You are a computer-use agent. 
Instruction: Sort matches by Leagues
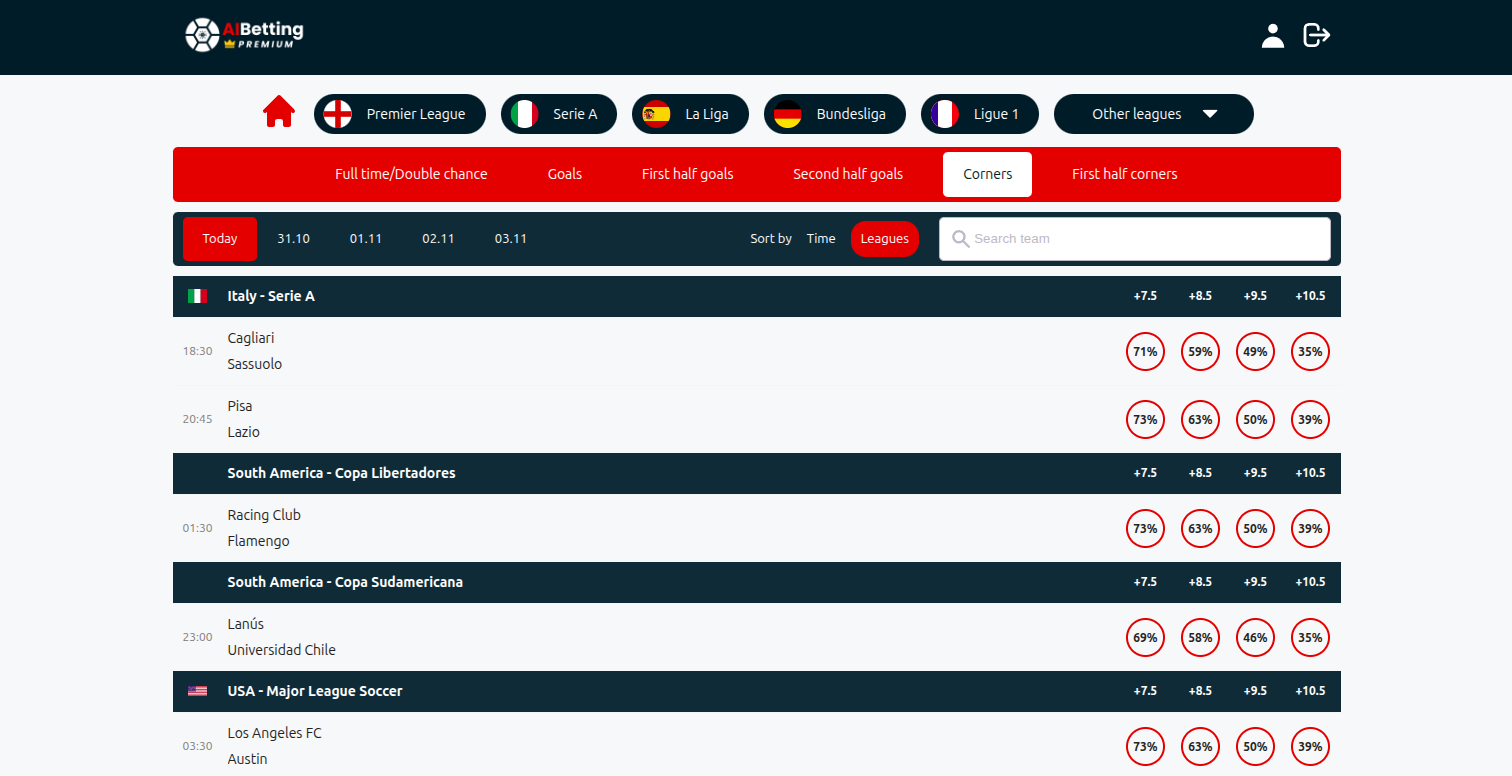(884, 239)
